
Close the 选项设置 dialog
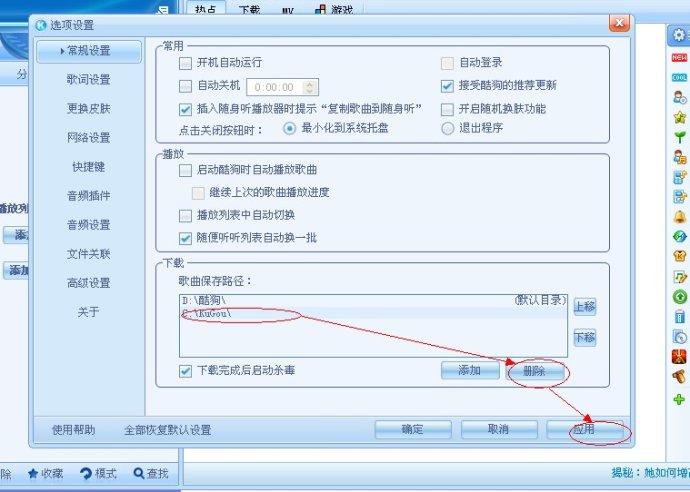click(619, 22)
